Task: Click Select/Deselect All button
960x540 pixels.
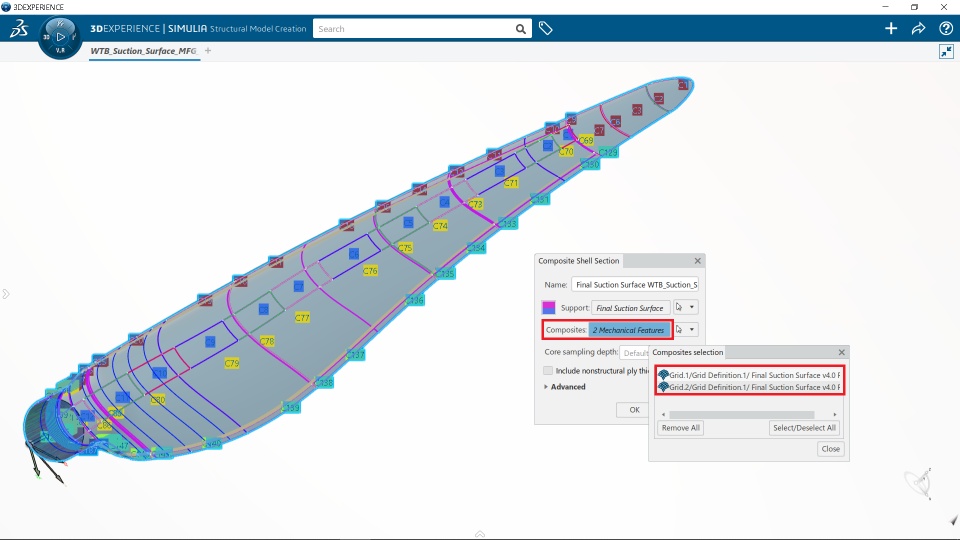Action: 804,428
